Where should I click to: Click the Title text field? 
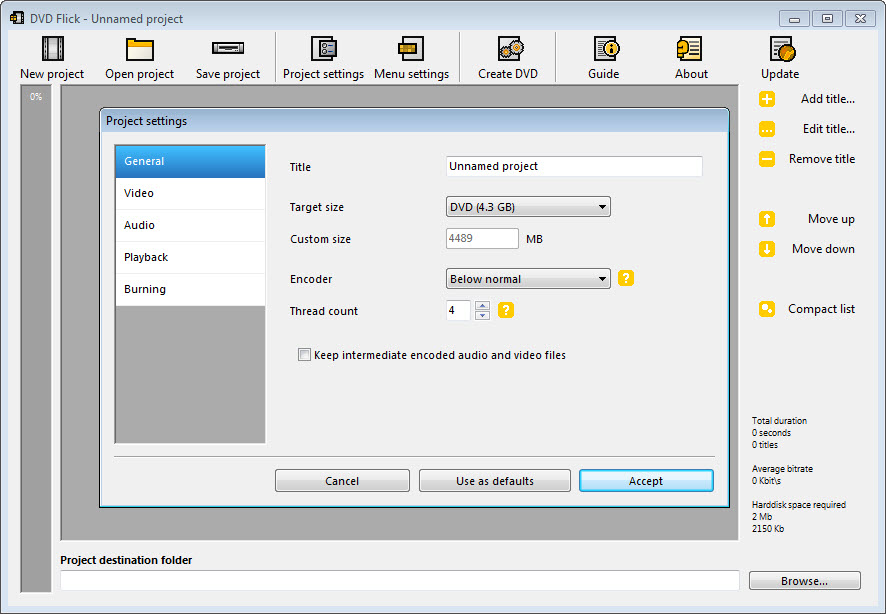574,166
